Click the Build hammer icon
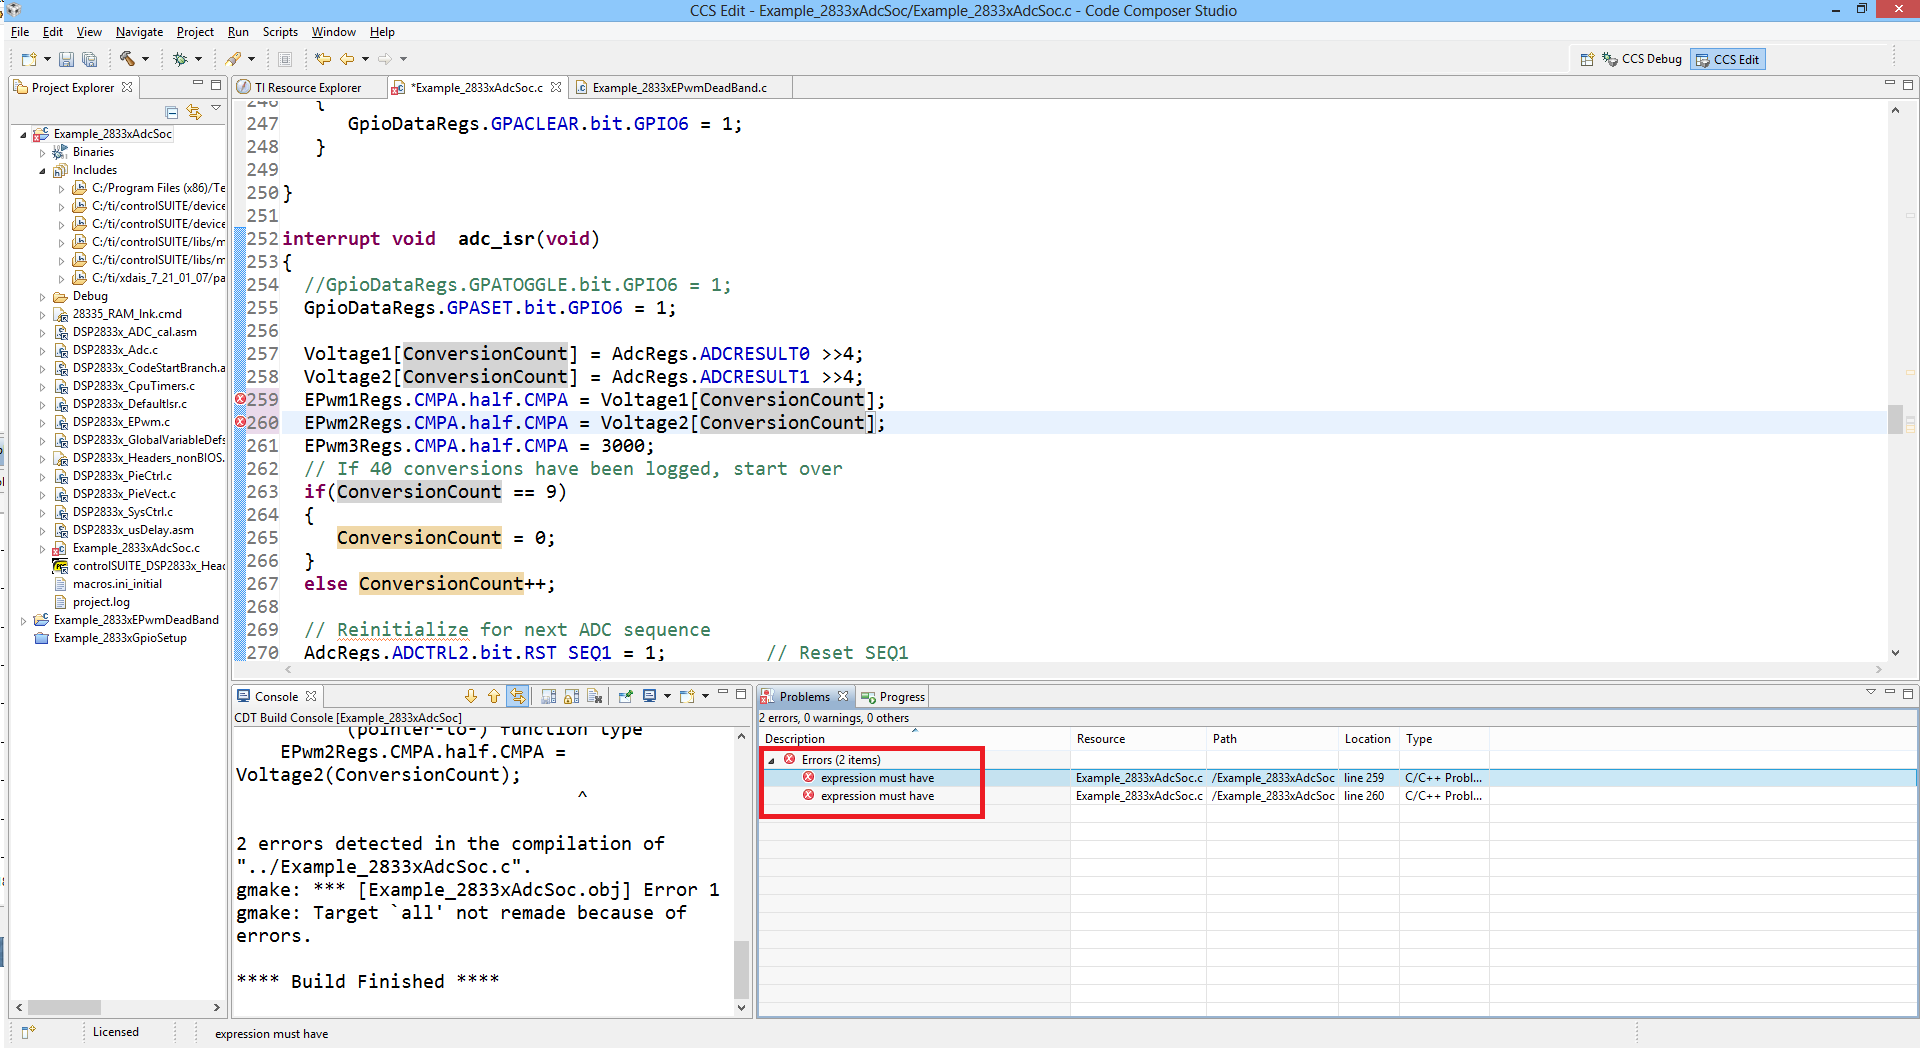The image size is (1920, 1048). [x=127, y=59]
